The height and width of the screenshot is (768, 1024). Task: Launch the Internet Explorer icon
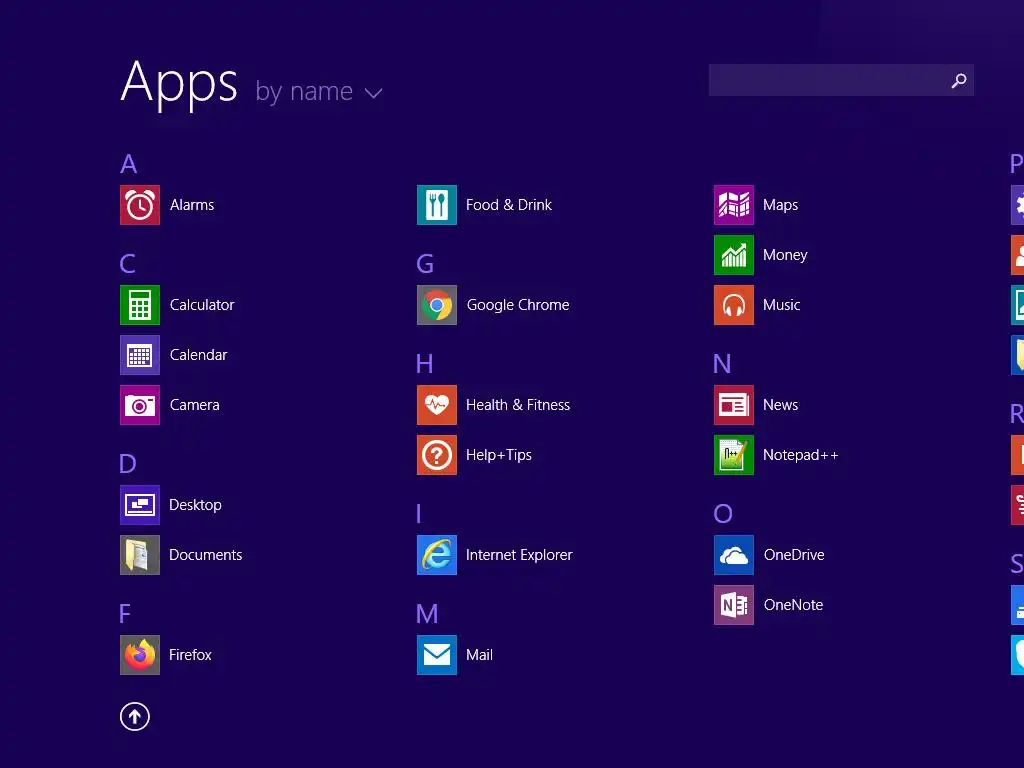coord(437,555)
